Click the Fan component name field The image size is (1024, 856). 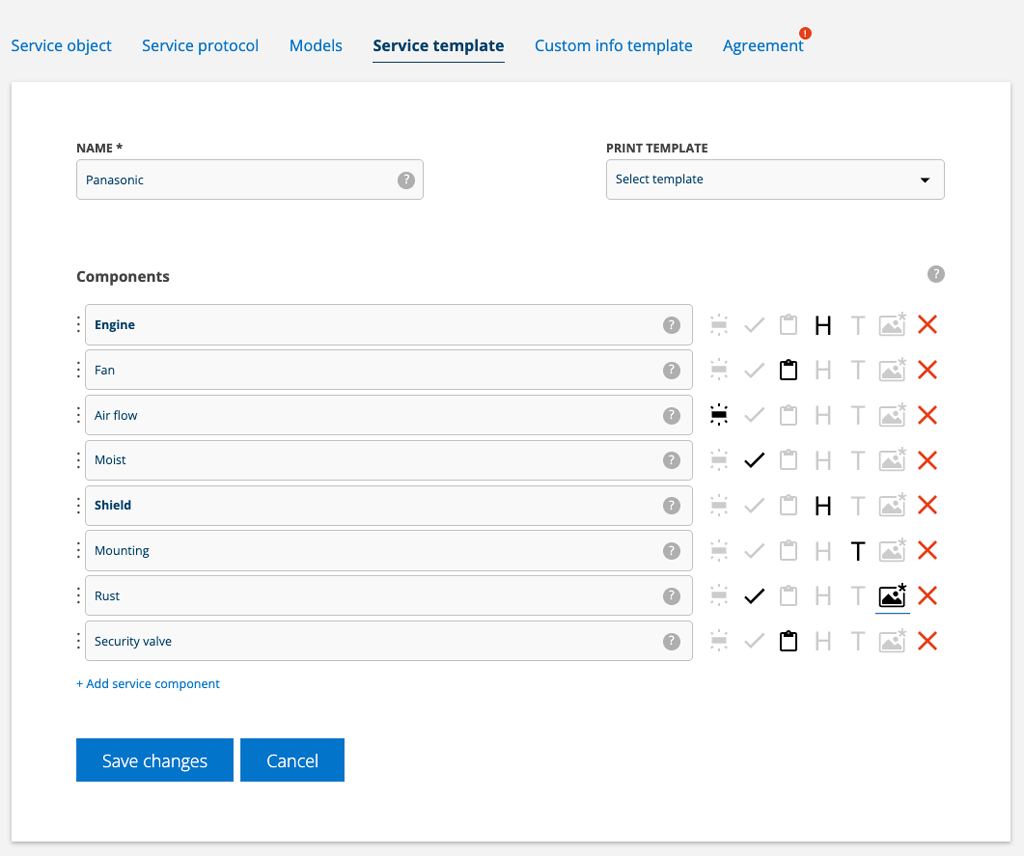[389, 370]
